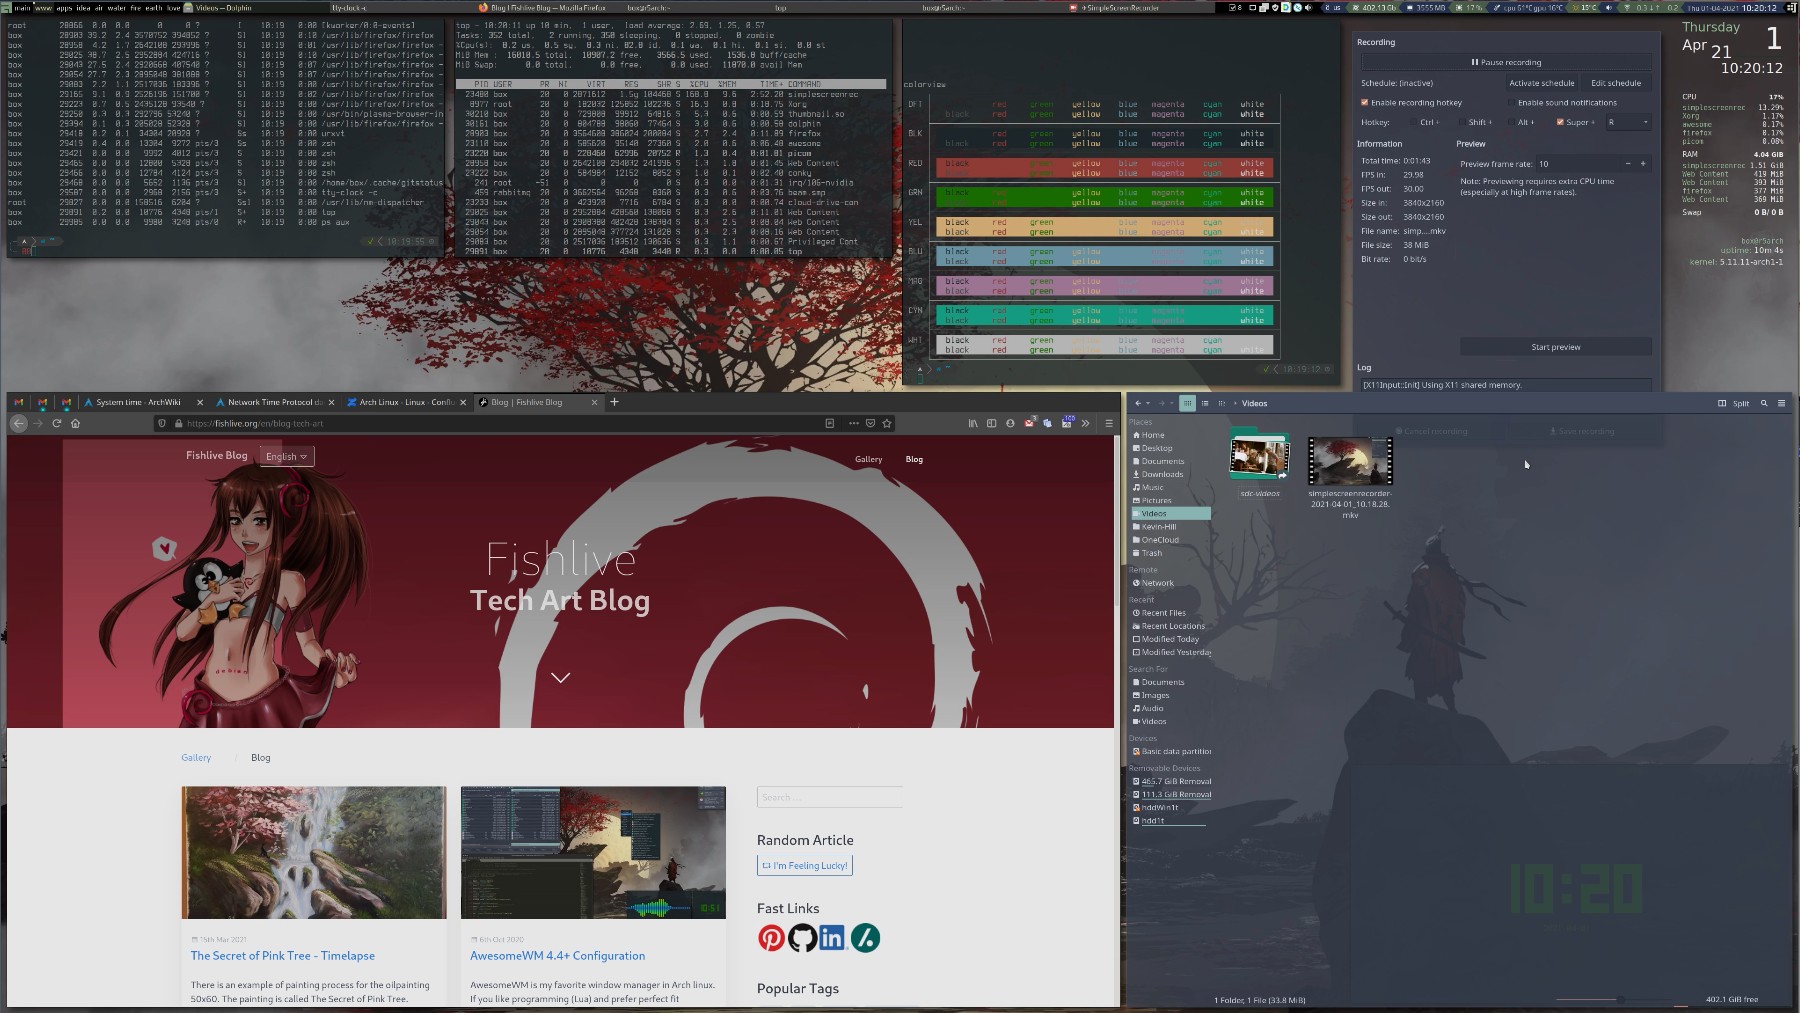Image resolution: width=1800 pixels, height=1013 pixels.
Task: Switch Dolphin to icons view mode
Action: point(1187,403)
